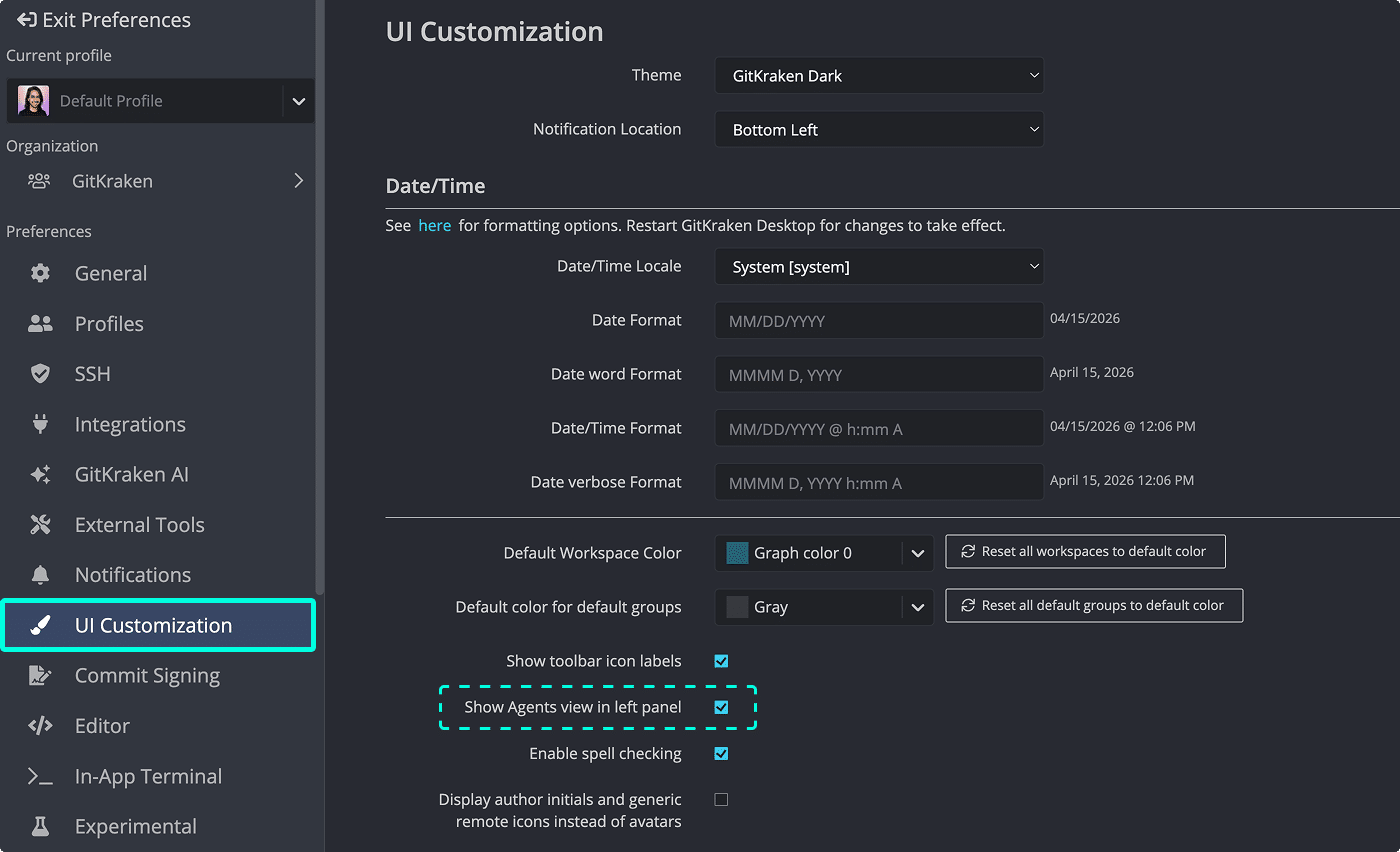Open the Theme dropdown
Viewport: 1400px width, 852px height.
[x=878, y=75]
